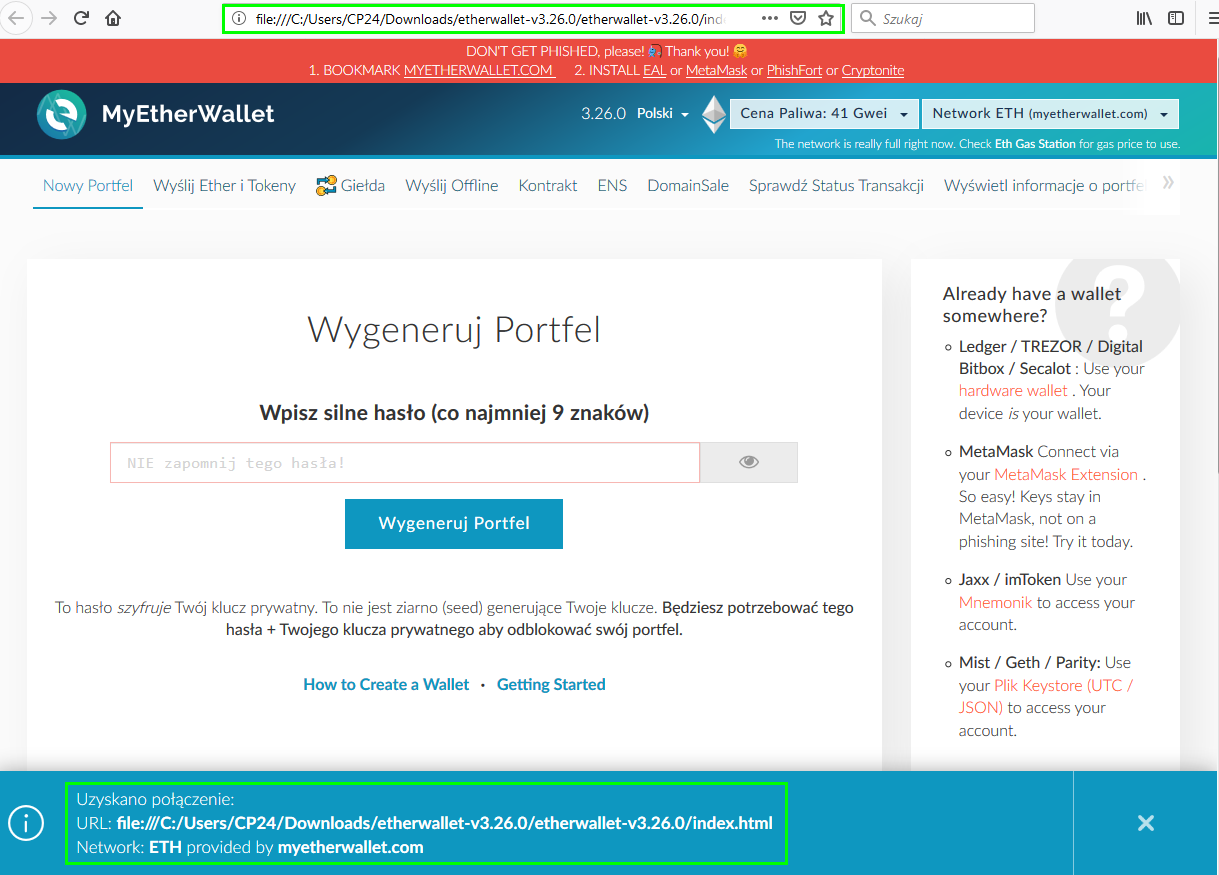Open the PhishFort link
1219x875 pixels.
pyautogui.click(x=794, y=71)
